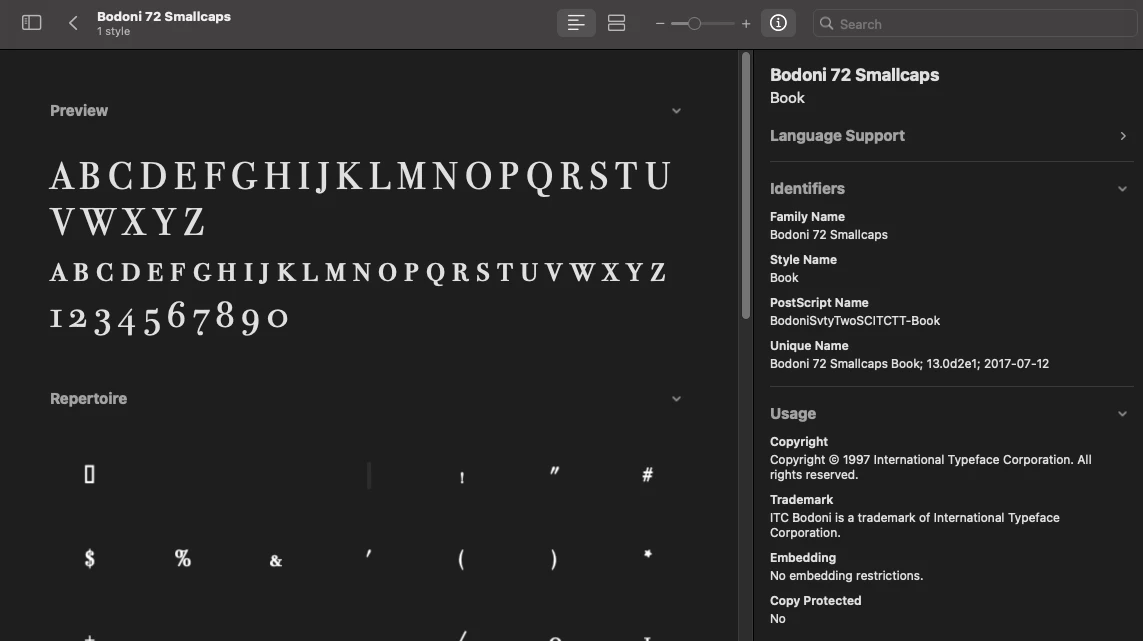
Task: Click the search magnifier icon
Action: click(x=826, y=23)
